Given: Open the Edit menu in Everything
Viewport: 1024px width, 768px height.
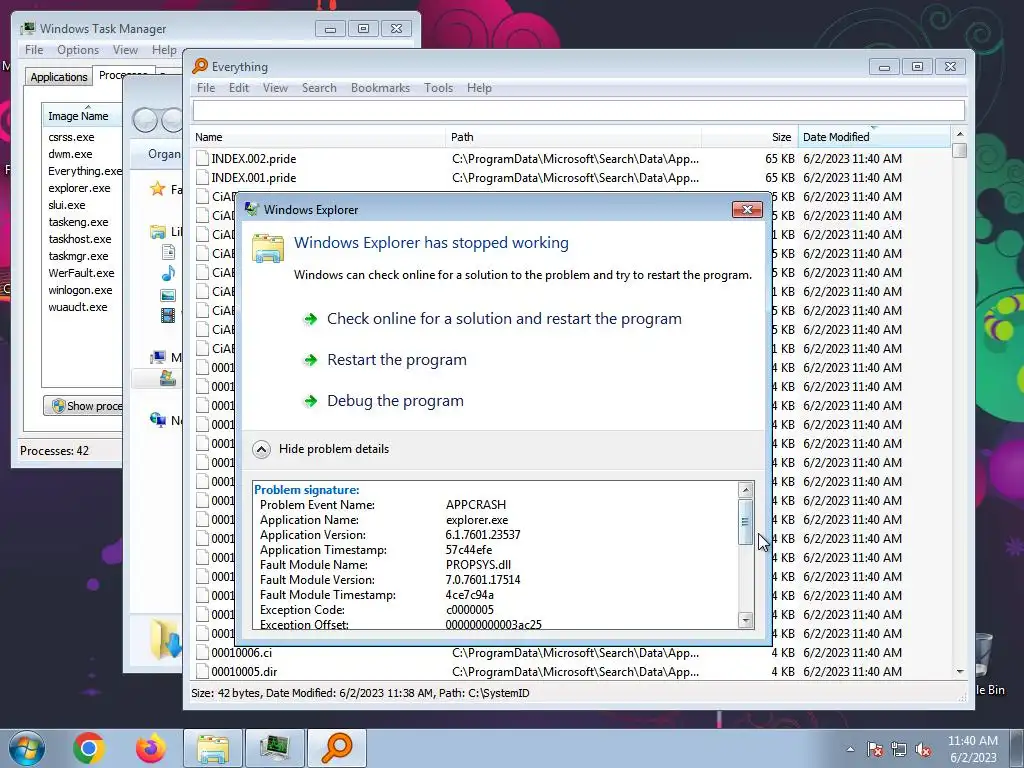Looking at the screenshot, I should tap(238, 88).
